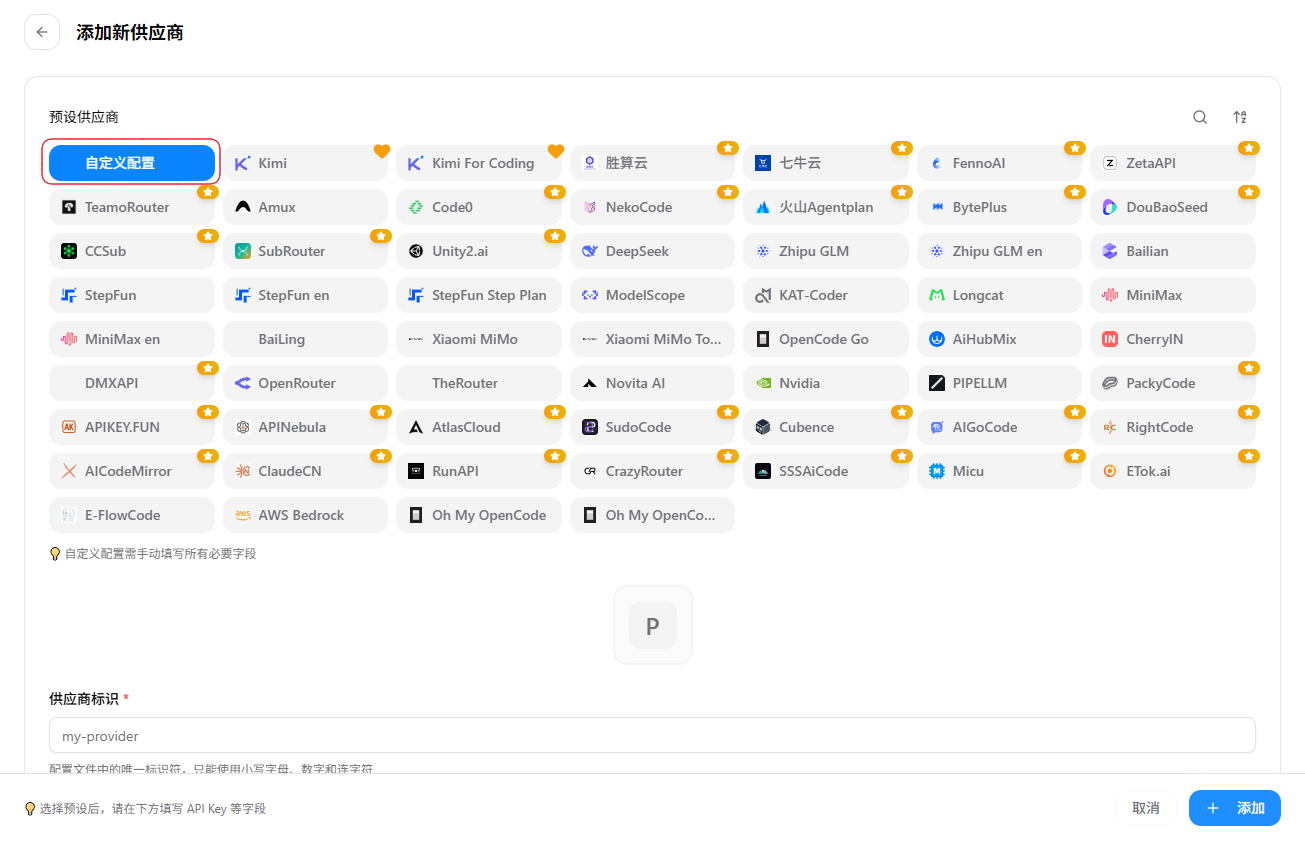Image resolution: width=1305 pixels, height=842 pixels.
Task: Pick the TheRouter preset provider
Action: [479, 383]
